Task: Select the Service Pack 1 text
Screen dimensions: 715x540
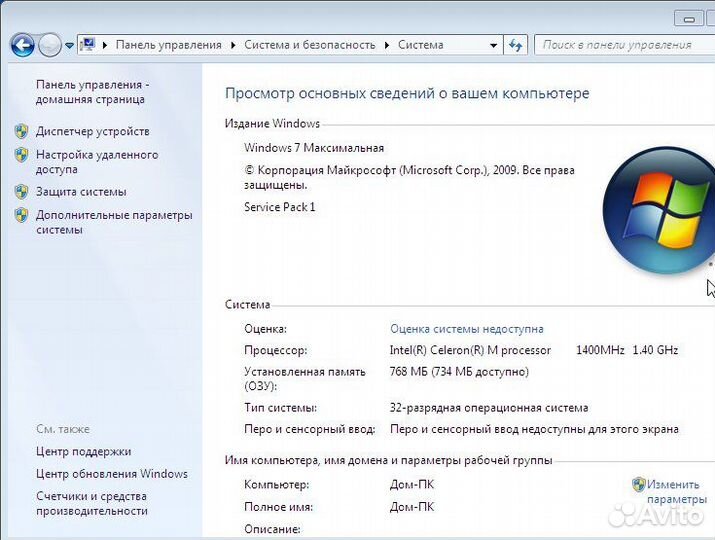Action: [x=280, y=207]
